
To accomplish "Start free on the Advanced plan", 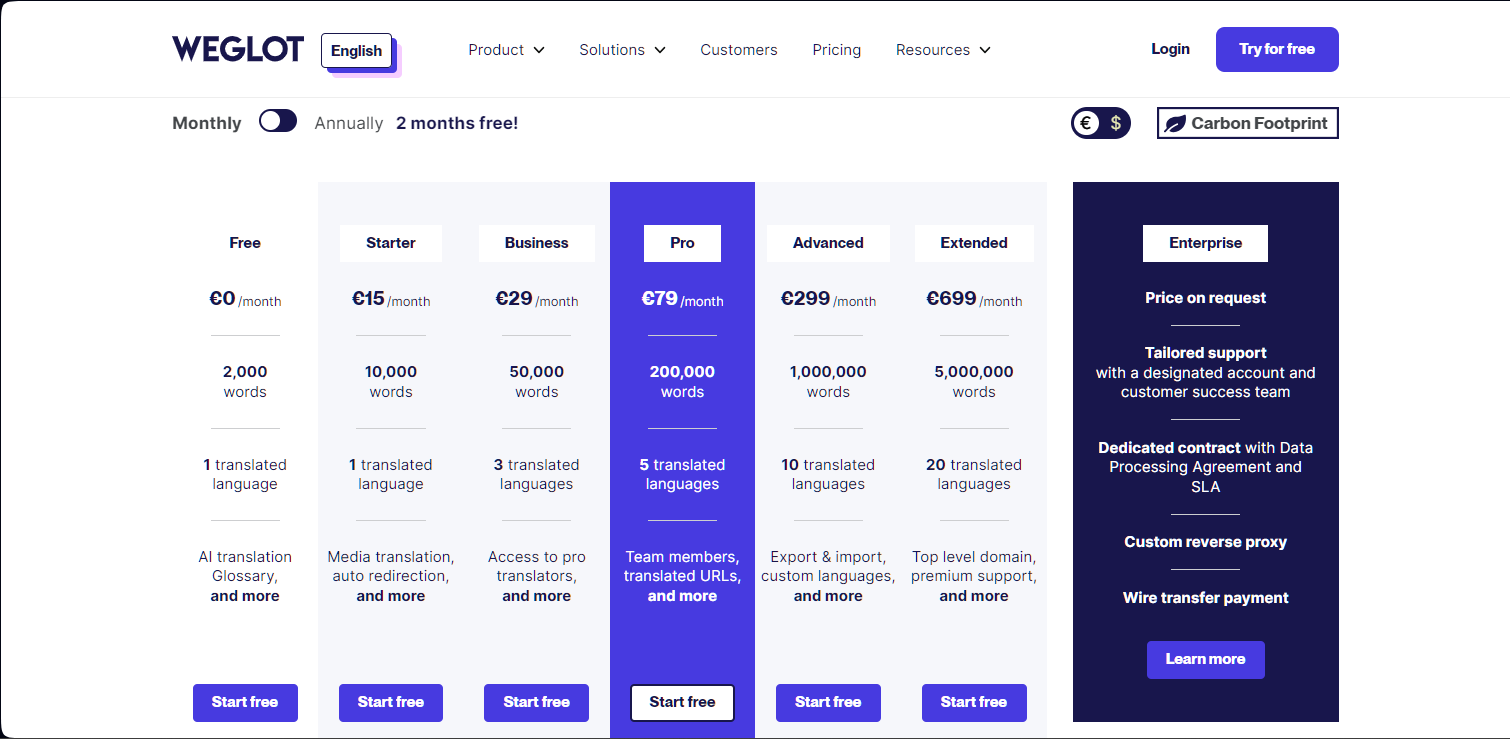I will 828,702.
